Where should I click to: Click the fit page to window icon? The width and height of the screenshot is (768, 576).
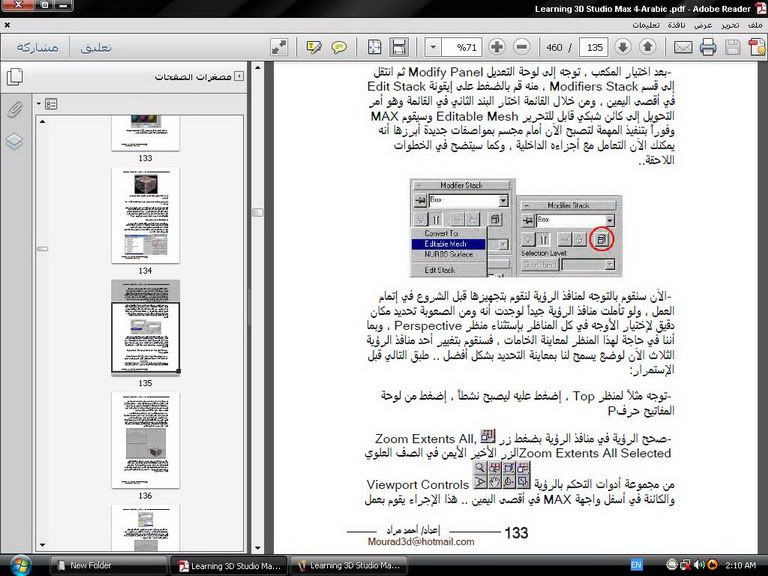(x=375, y=47)
